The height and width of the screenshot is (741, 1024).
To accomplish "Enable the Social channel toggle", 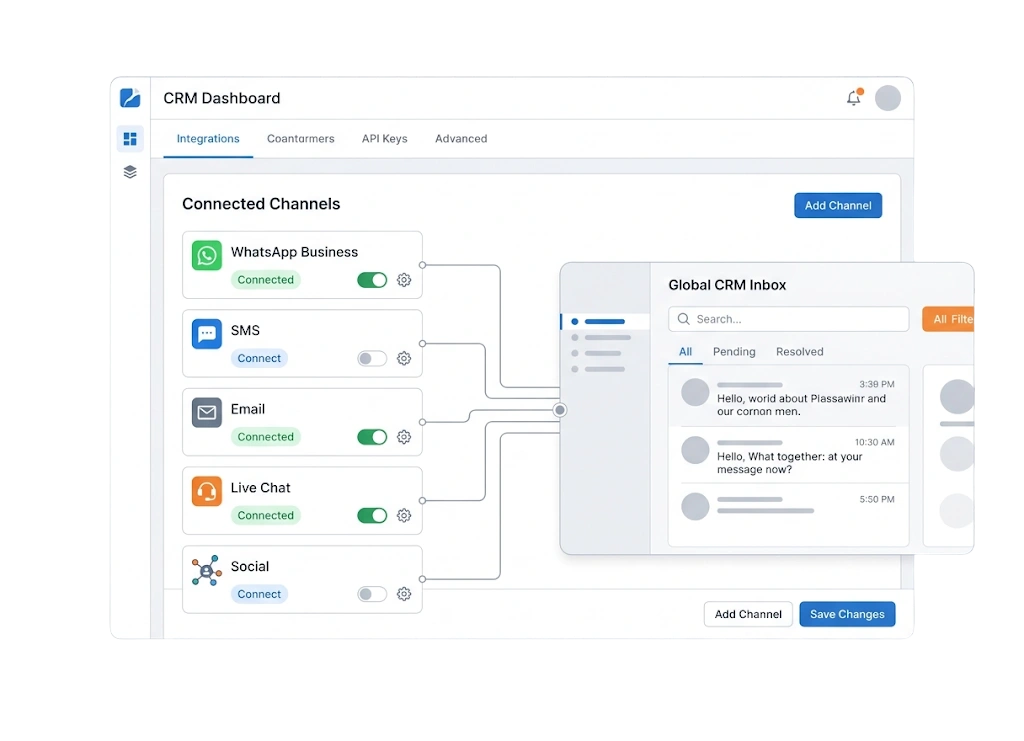I will tap(372, 594).
